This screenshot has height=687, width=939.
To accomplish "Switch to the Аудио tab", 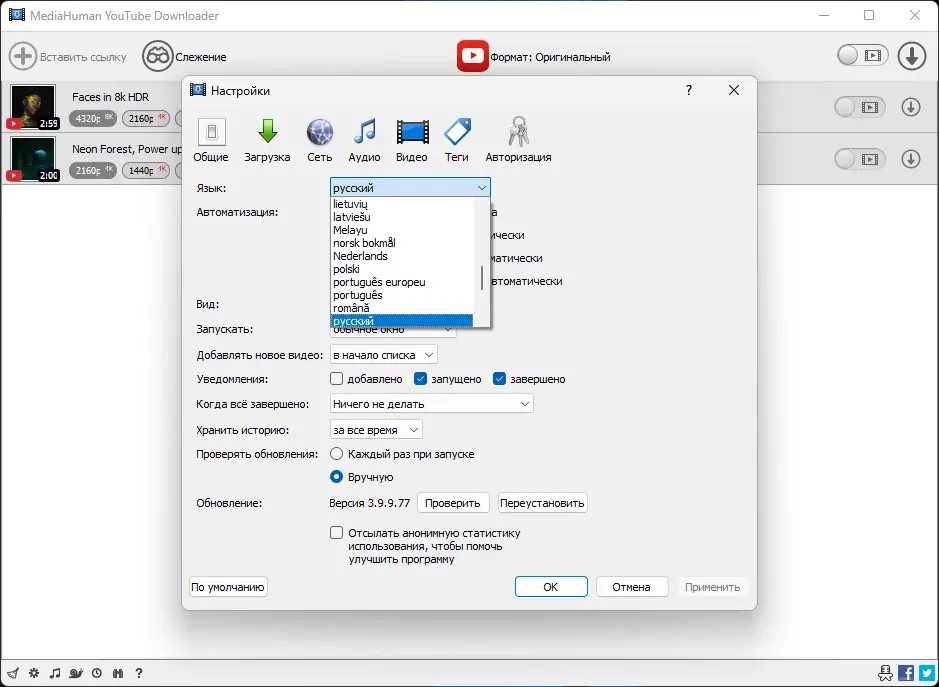I will point(364,140).
